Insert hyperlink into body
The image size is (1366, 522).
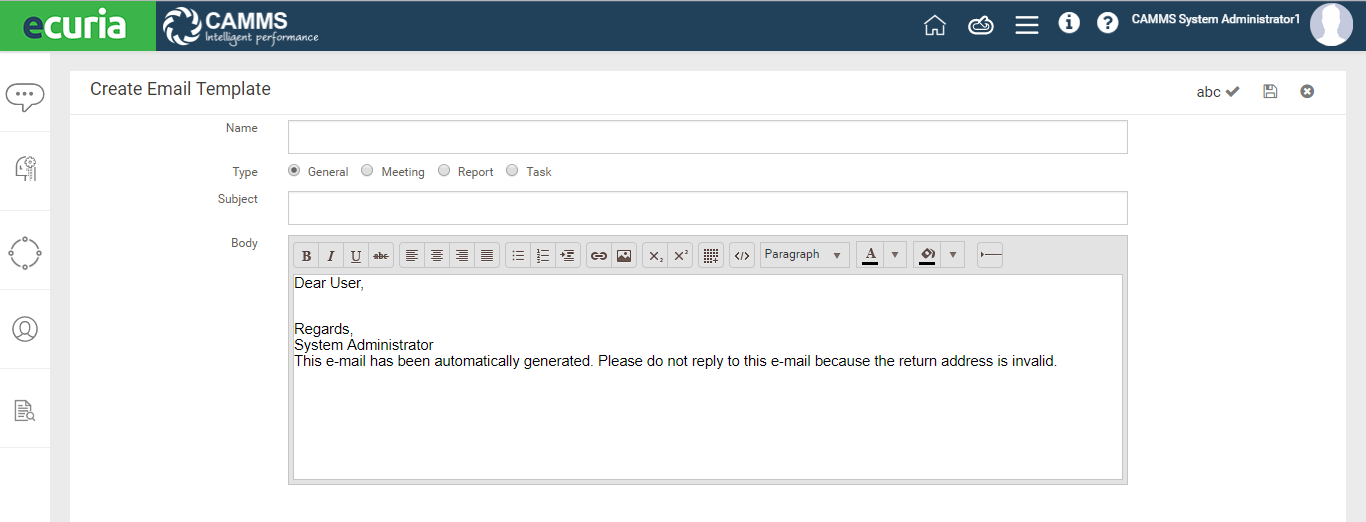pyautogui.click(x=599, y=256)
